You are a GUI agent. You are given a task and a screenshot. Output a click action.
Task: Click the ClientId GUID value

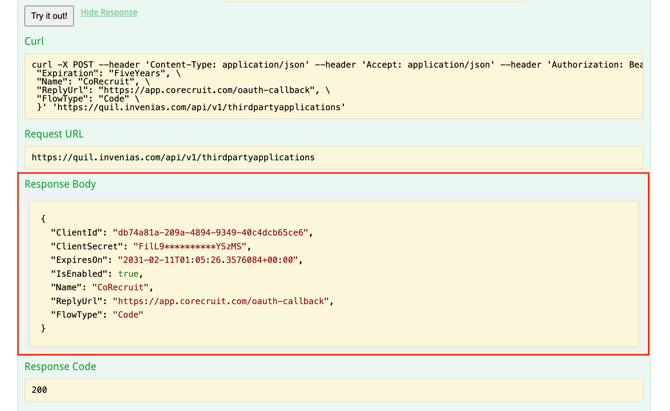[x=210, y=232]
